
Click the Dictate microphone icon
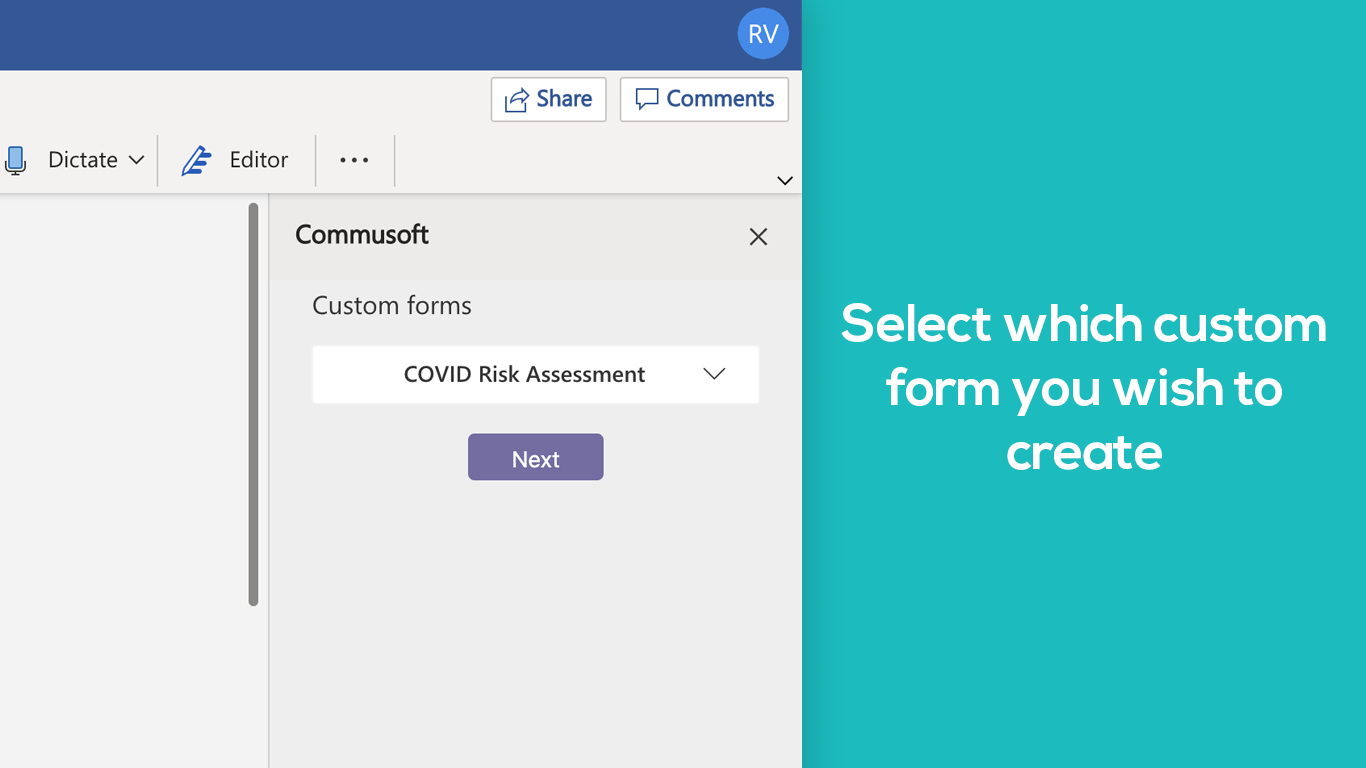15,160
